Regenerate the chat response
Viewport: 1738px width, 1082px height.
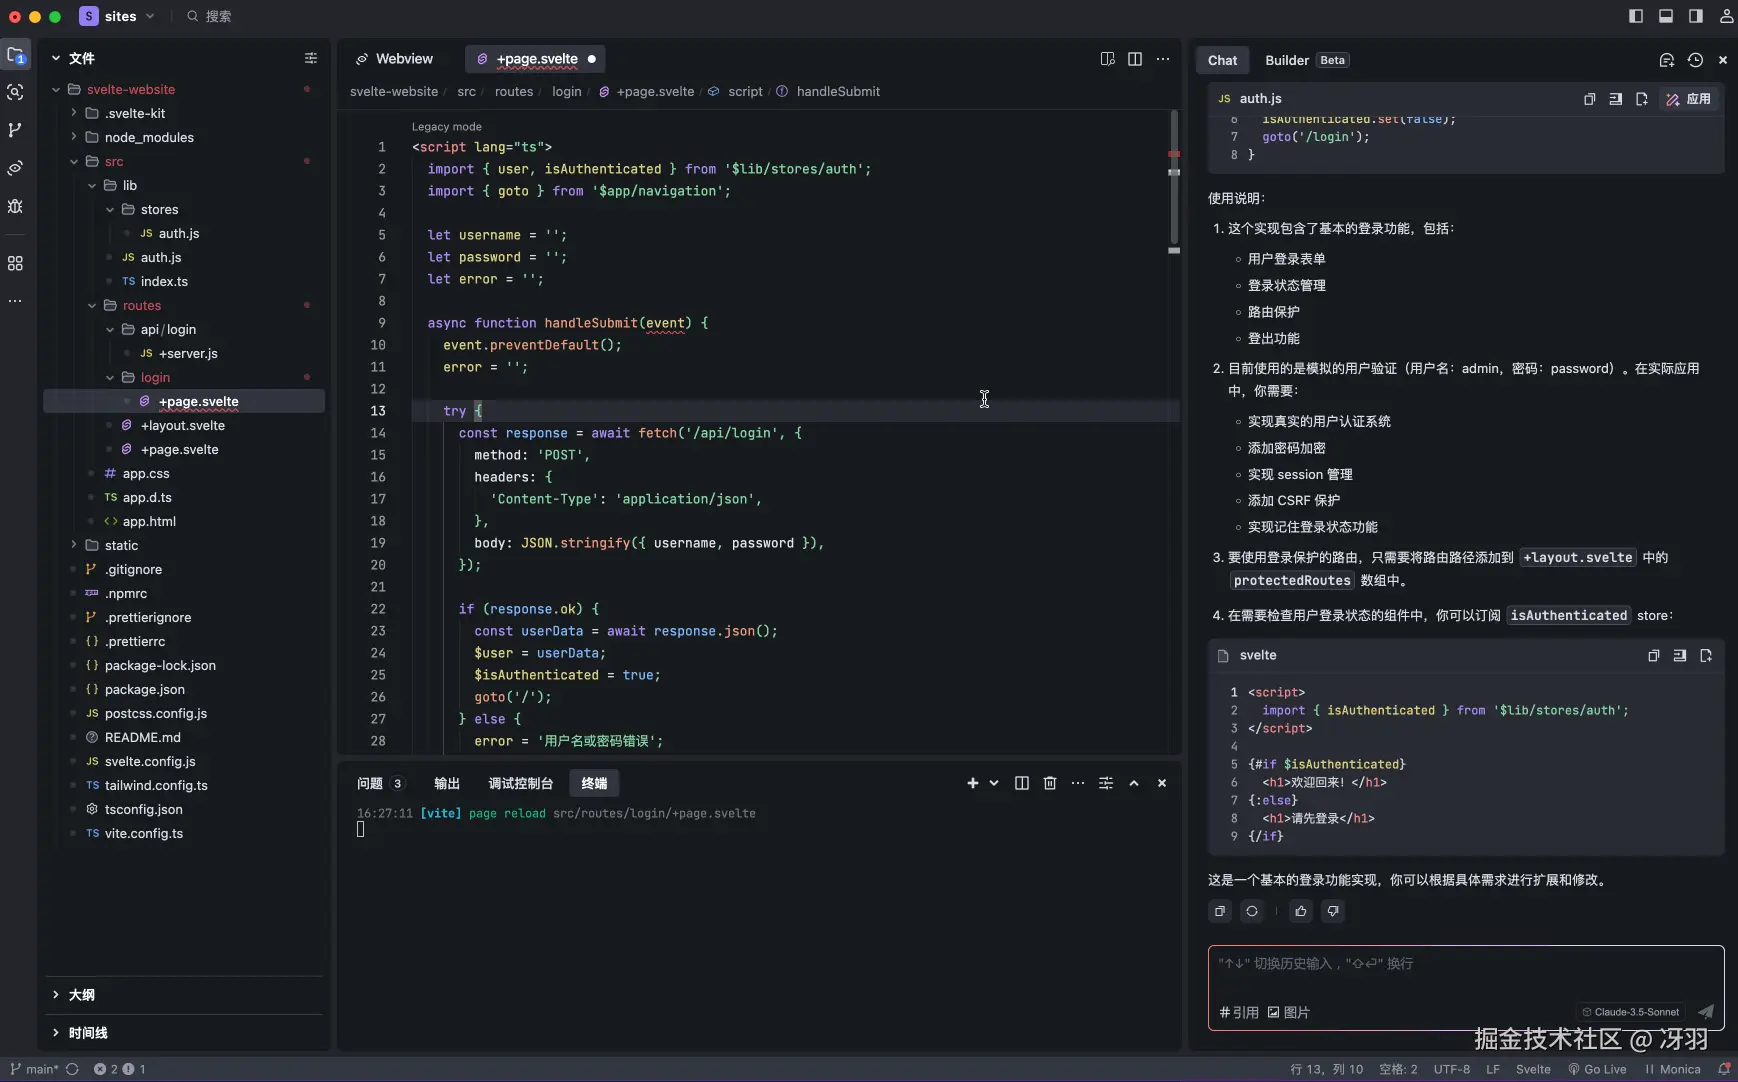coord(1252,911)
